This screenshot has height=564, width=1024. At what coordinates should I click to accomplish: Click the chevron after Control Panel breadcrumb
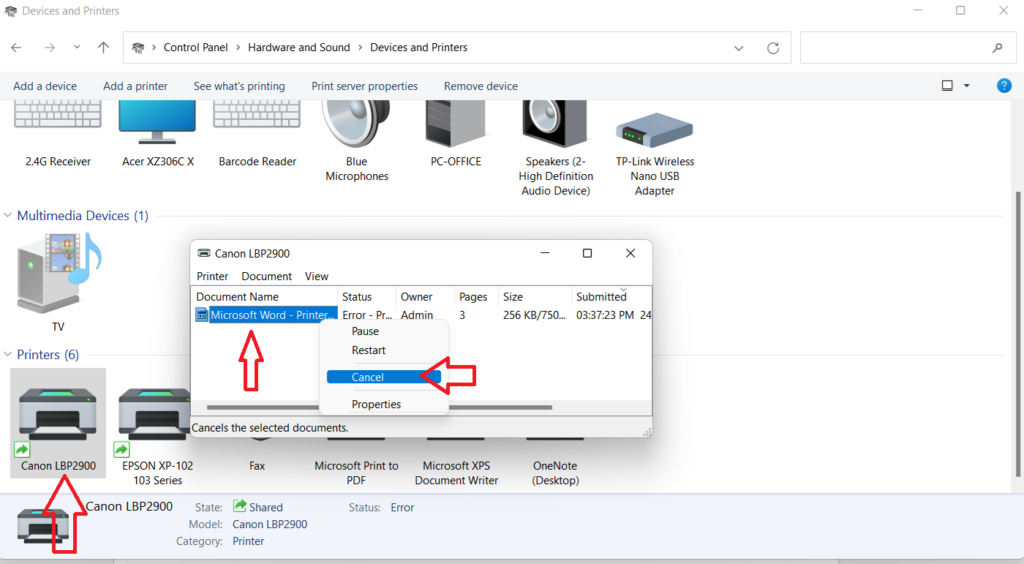tap(238, 48)
